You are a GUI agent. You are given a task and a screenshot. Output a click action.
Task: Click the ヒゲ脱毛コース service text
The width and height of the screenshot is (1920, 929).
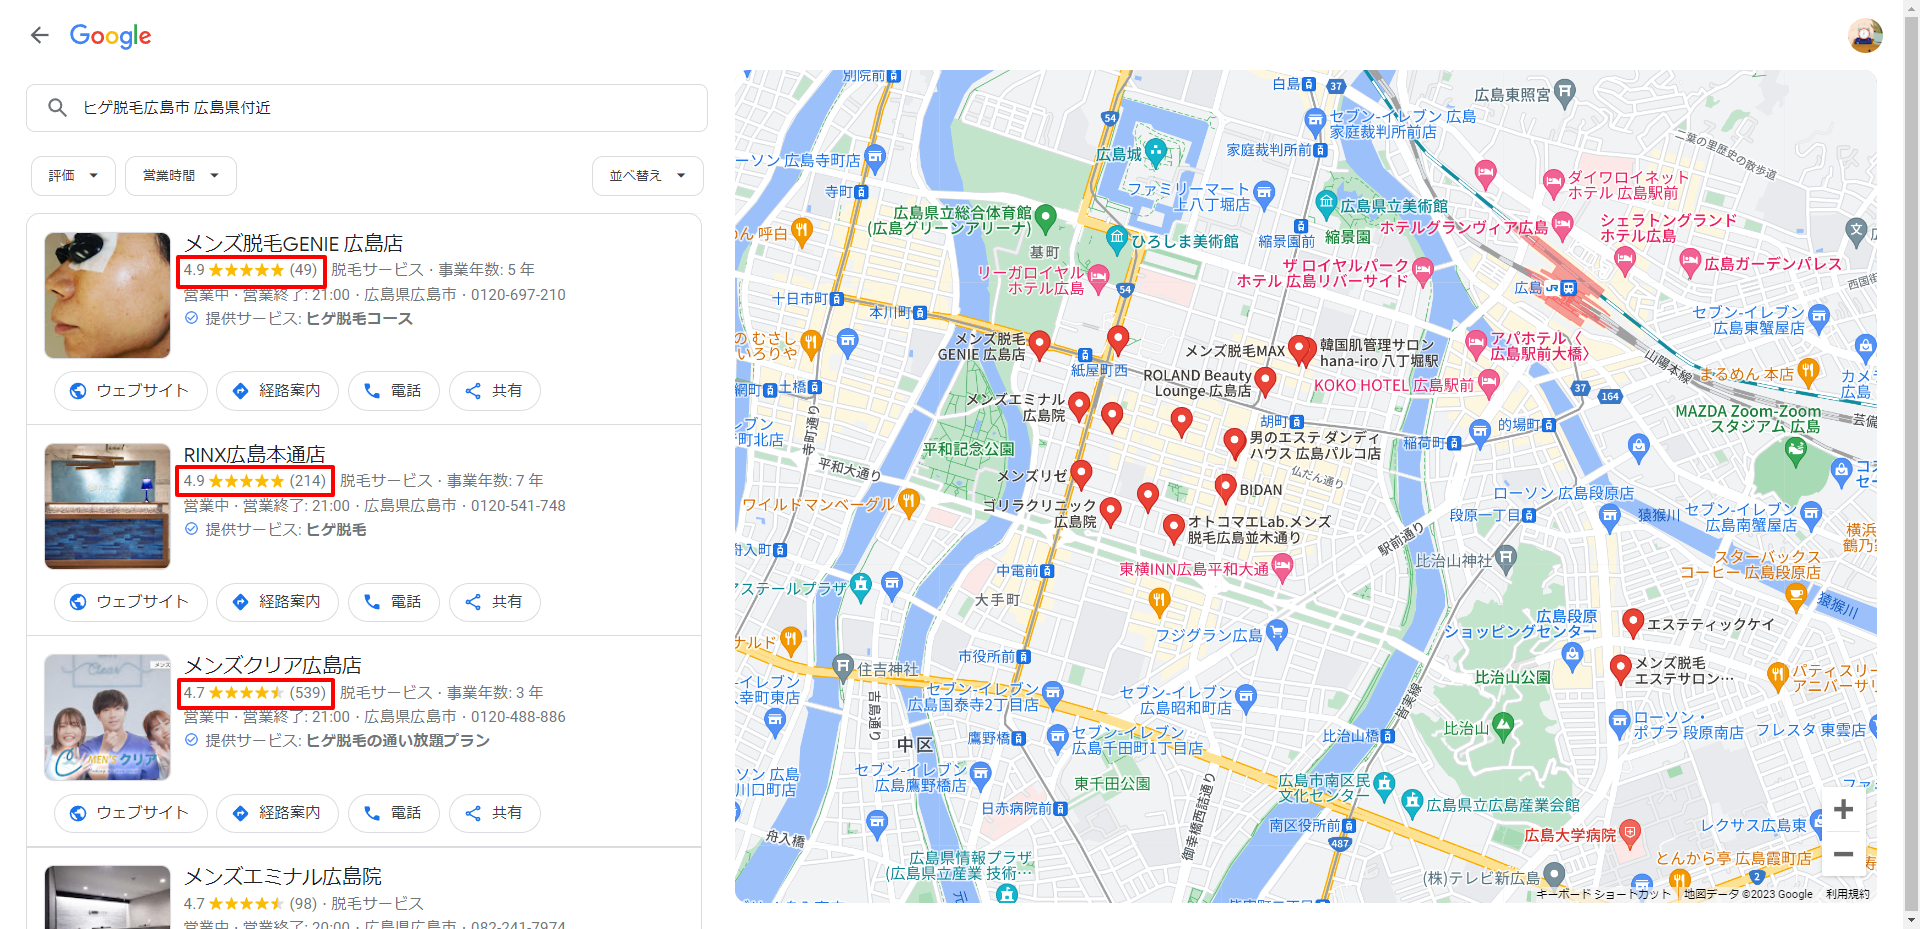point(359,319)
